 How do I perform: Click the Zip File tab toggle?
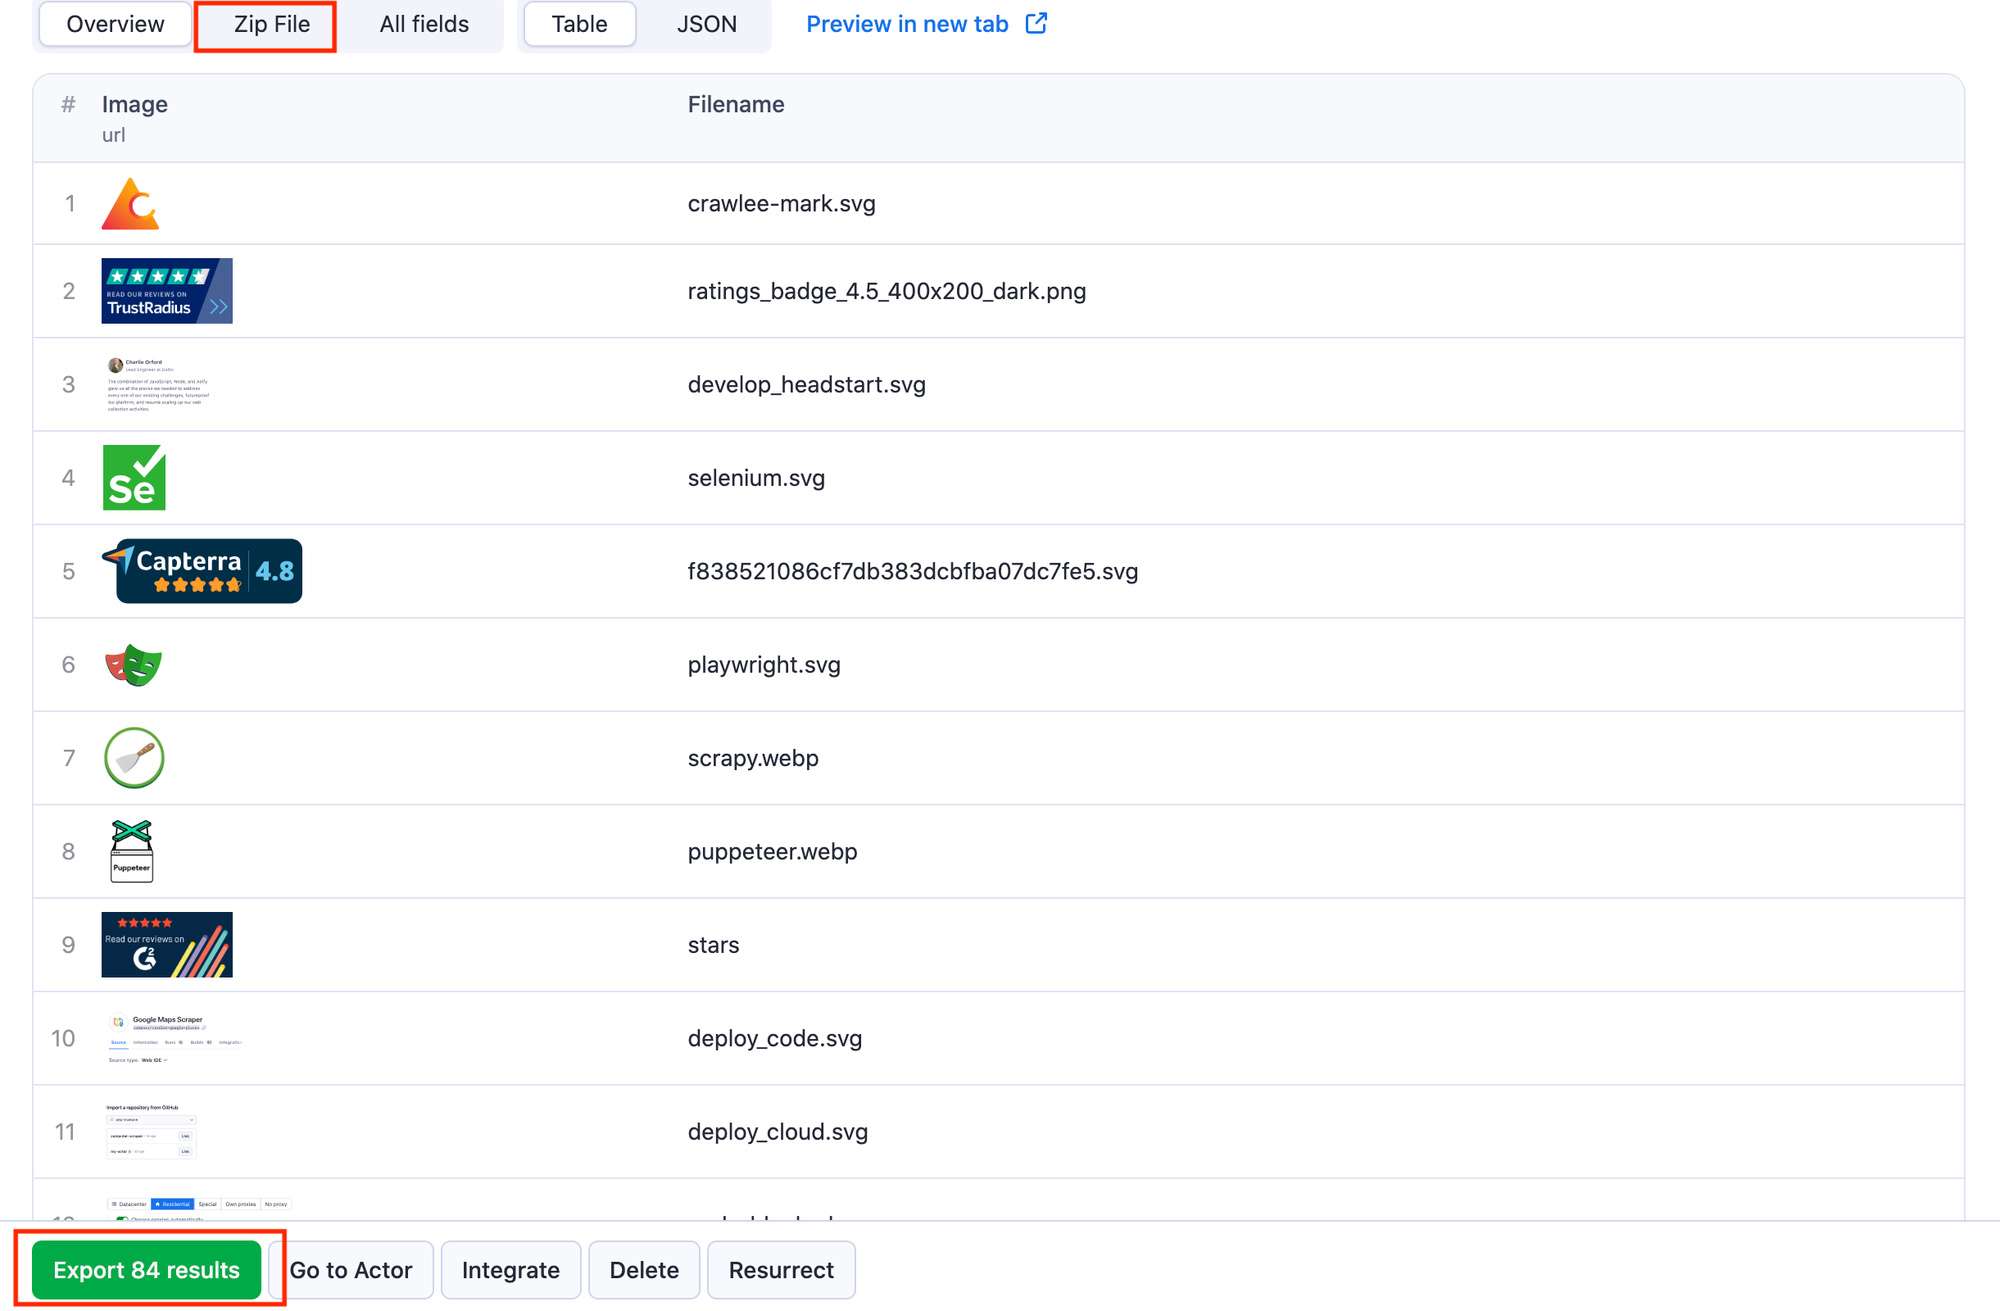point(268,23)
